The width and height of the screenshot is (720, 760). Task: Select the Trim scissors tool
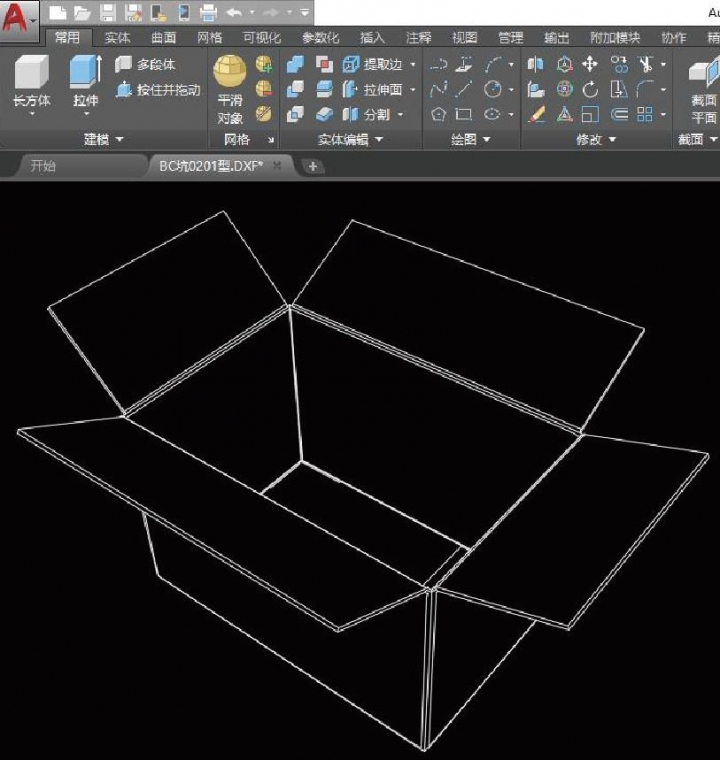coord(646,64)
